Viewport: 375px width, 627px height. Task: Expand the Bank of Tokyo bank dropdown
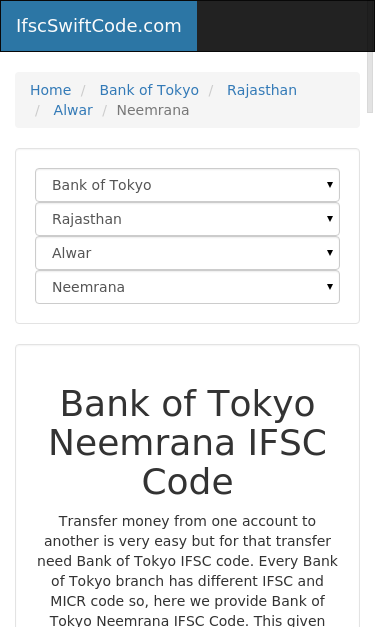188,185
